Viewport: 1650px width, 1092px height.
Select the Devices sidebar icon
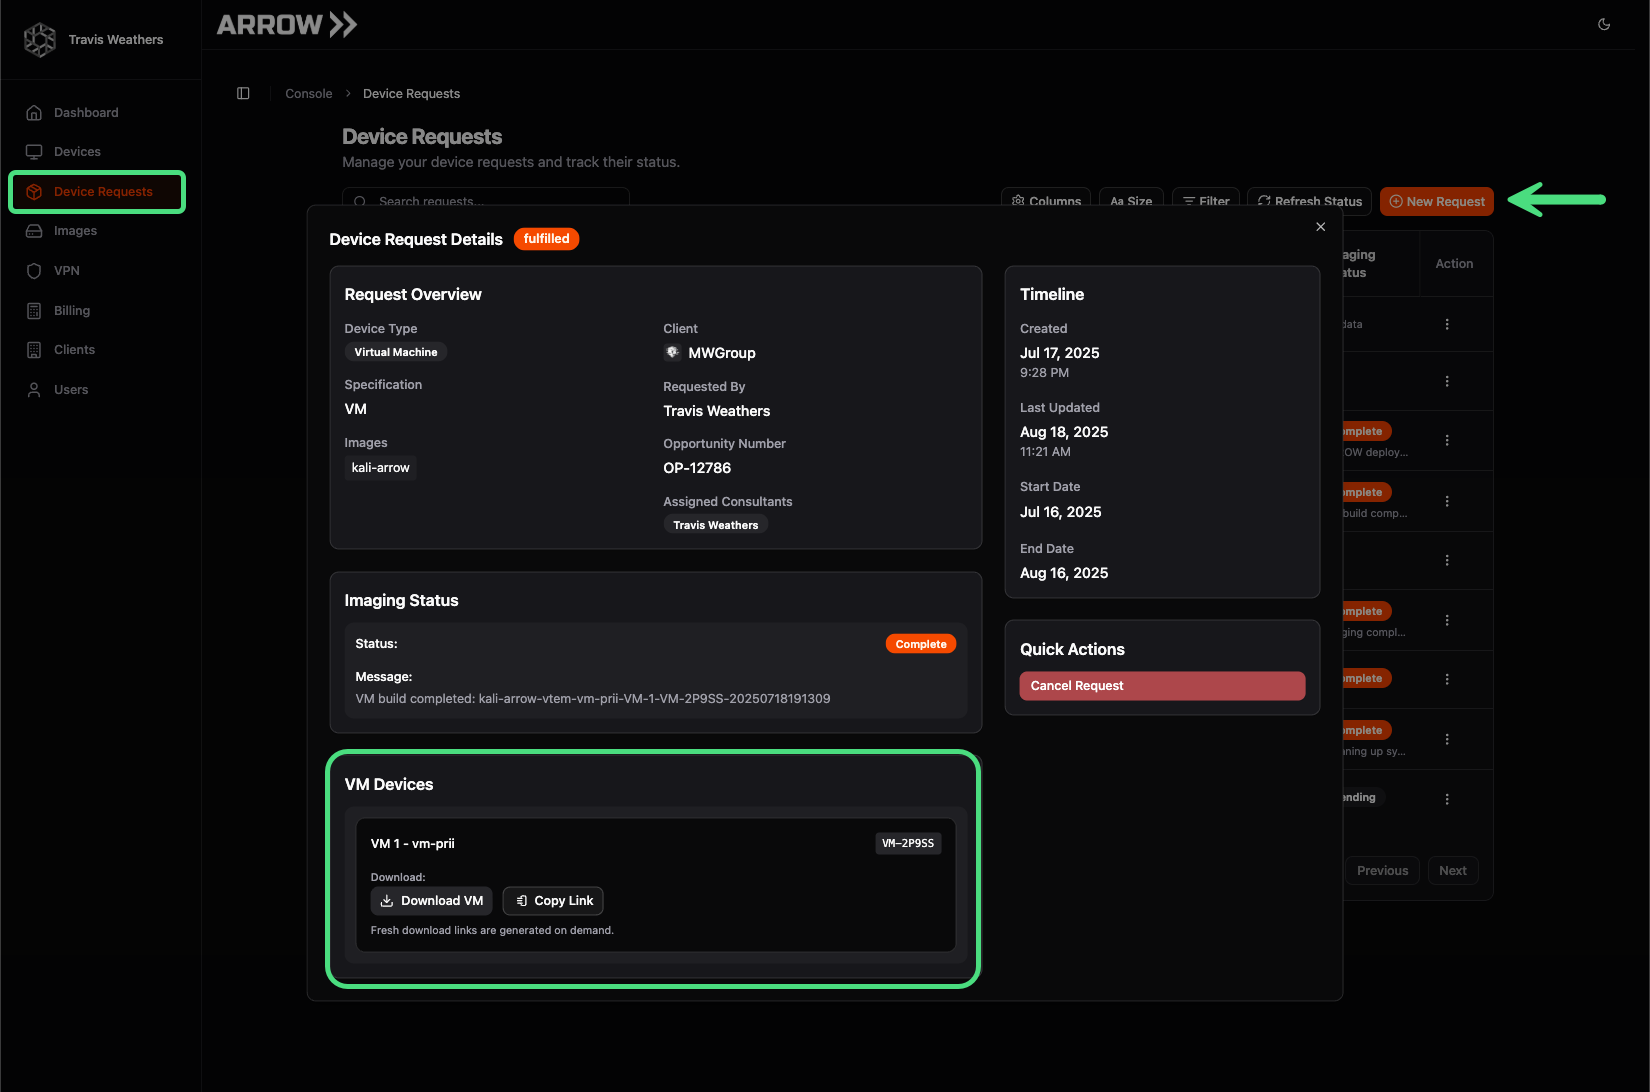click(x=74, y=151)
